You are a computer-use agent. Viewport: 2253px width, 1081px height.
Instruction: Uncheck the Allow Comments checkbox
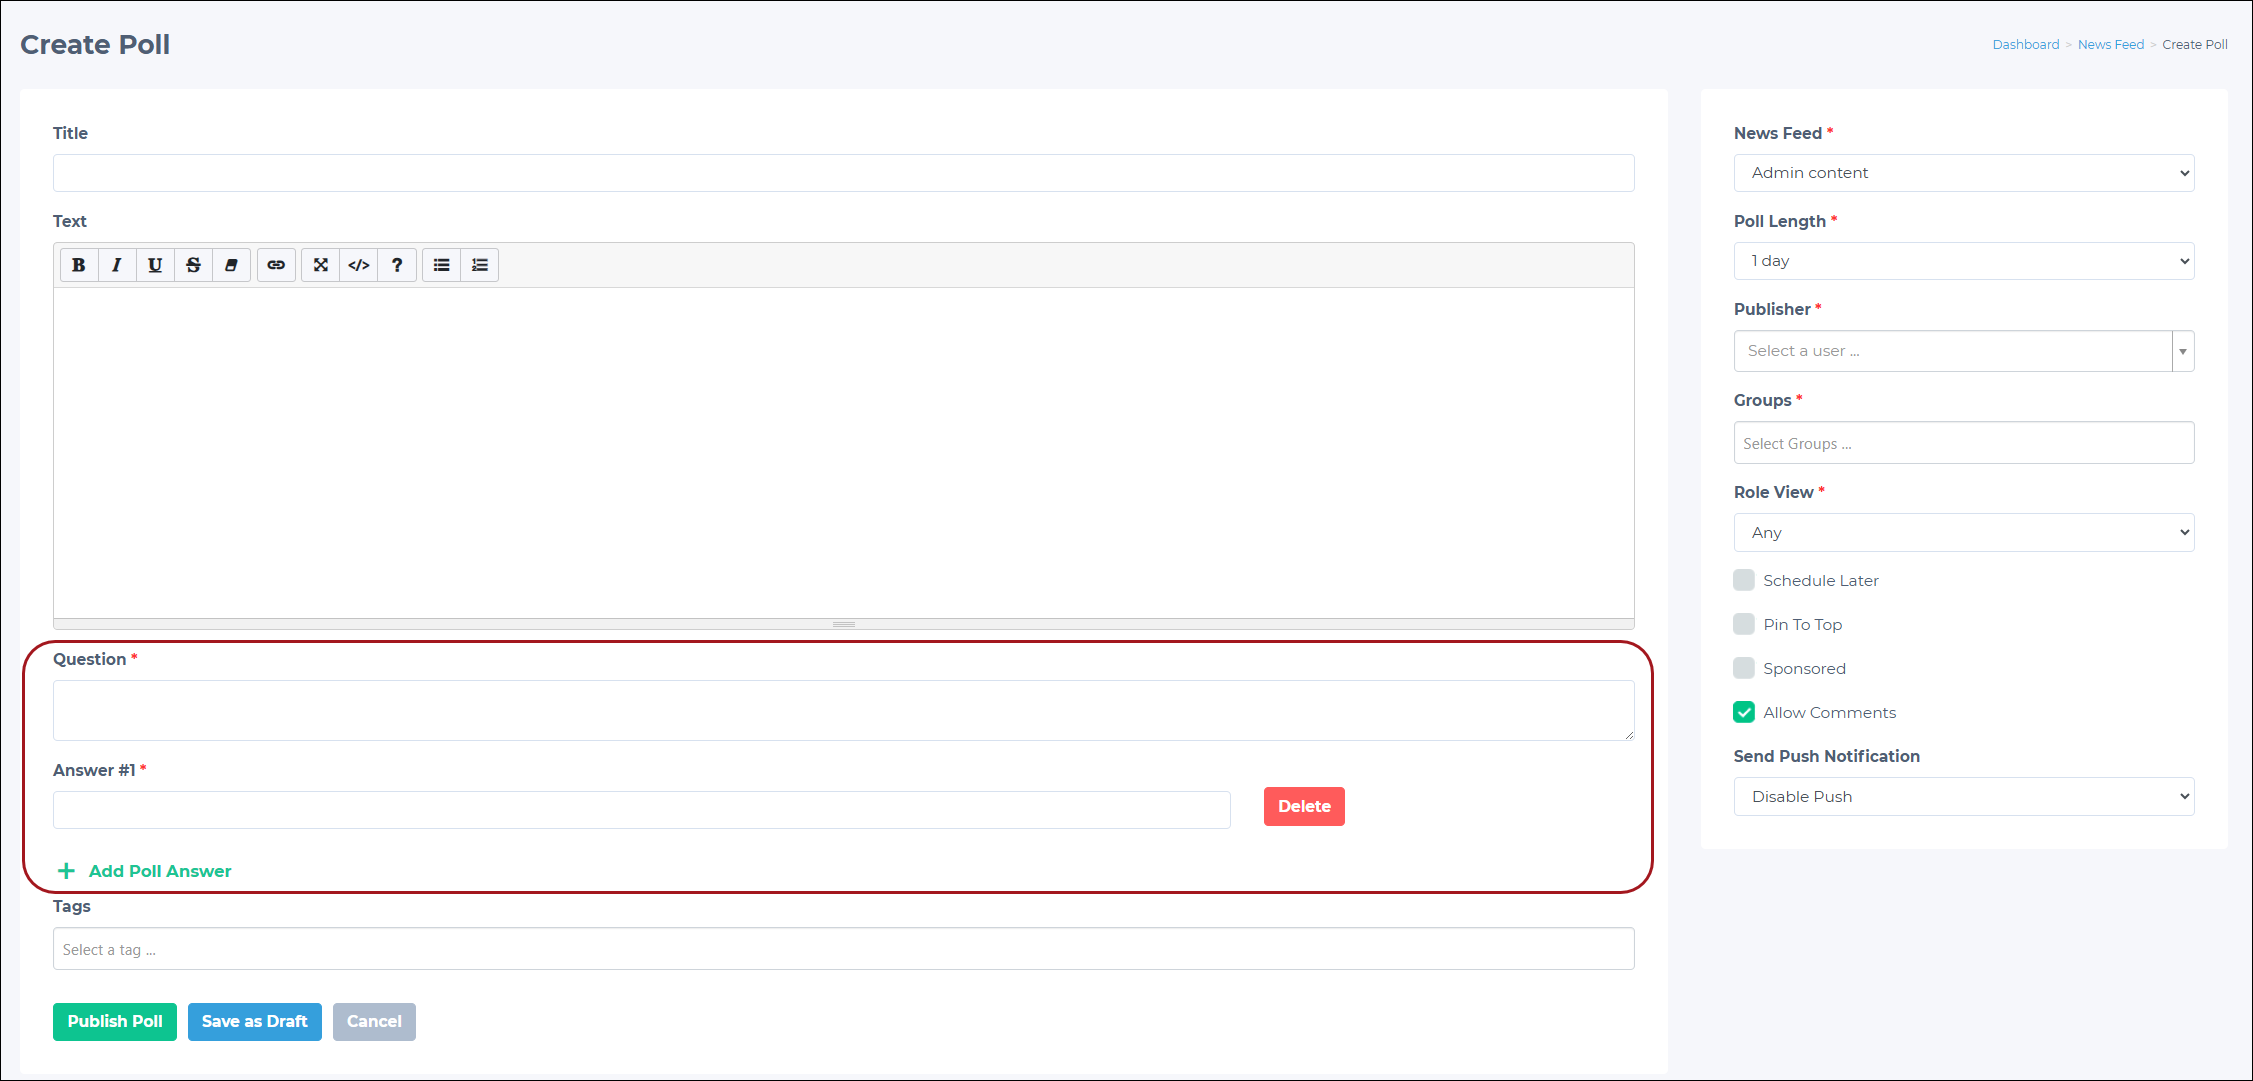click(1744, 712)
